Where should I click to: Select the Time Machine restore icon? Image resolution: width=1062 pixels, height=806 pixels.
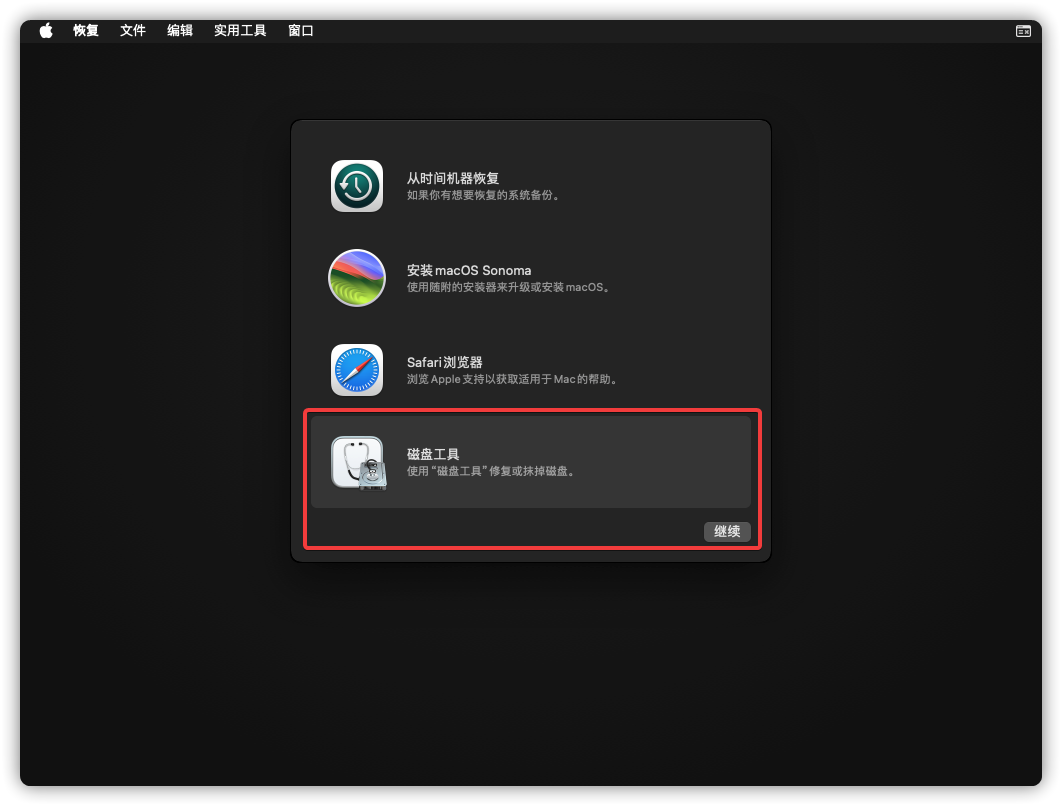coord(357,186)
